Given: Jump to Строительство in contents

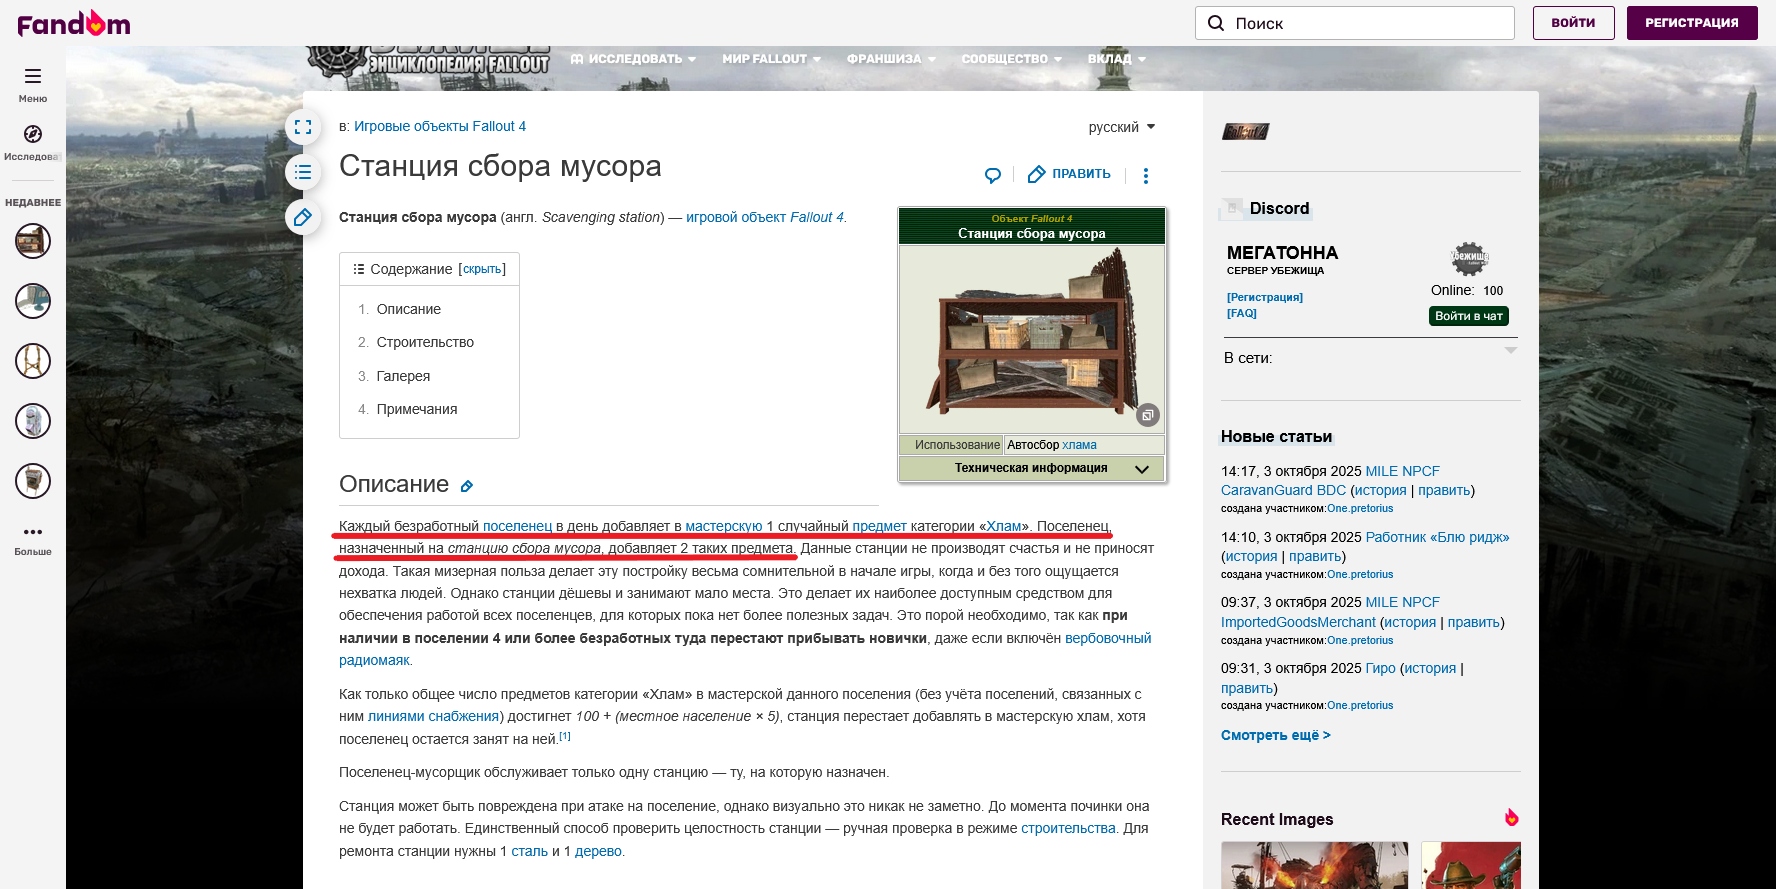Looking at the screenshot, I should point(425,342).
